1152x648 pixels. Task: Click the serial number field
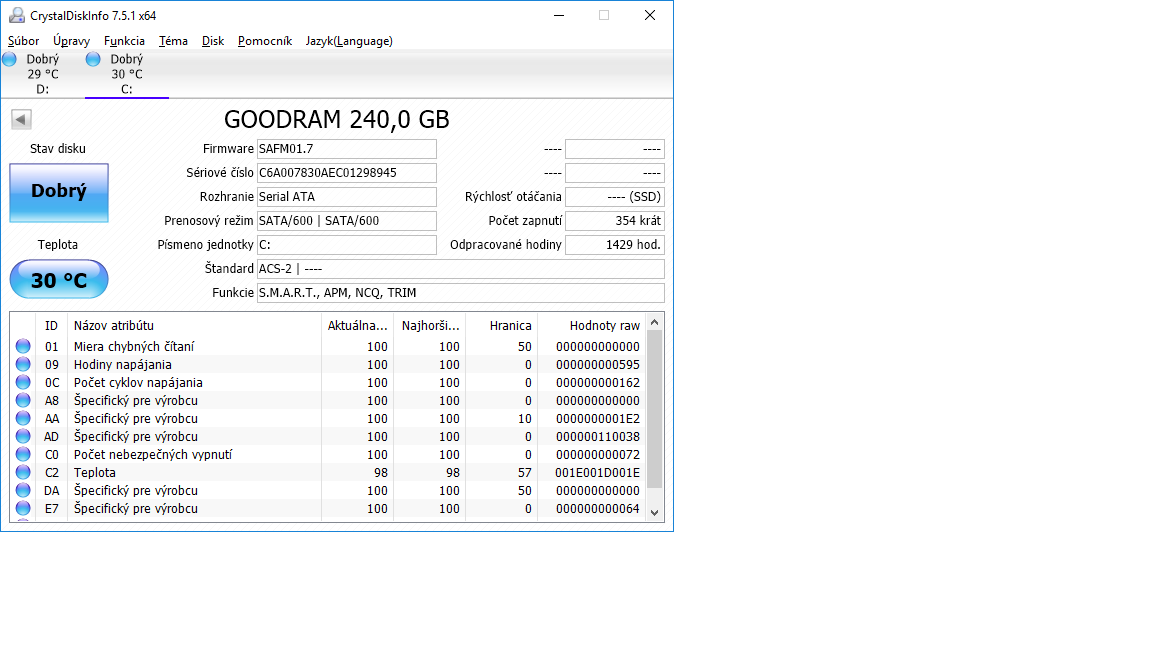pos(347,173)
